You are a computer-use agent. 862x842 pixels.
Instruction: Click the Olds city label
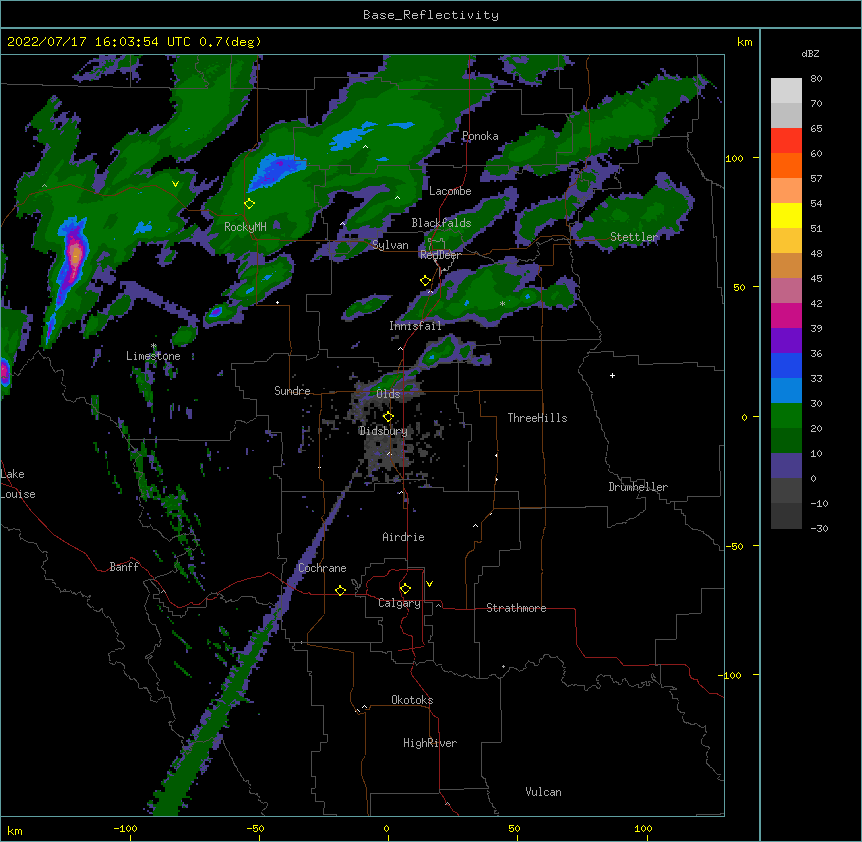click(388, 394)
